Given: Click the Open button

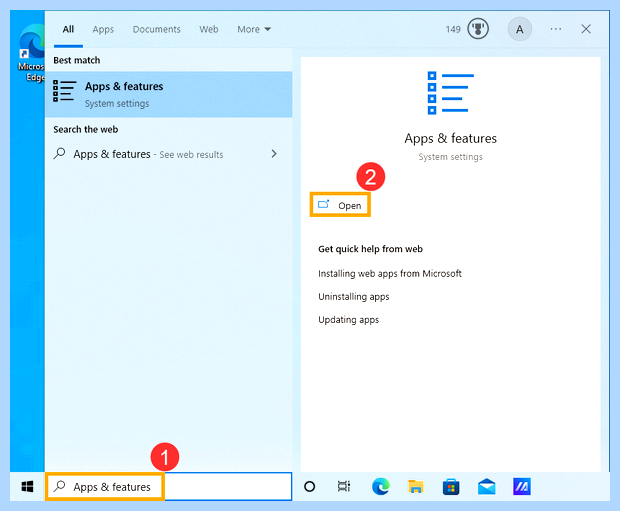Looking at the screenshot, I should 340,205.
